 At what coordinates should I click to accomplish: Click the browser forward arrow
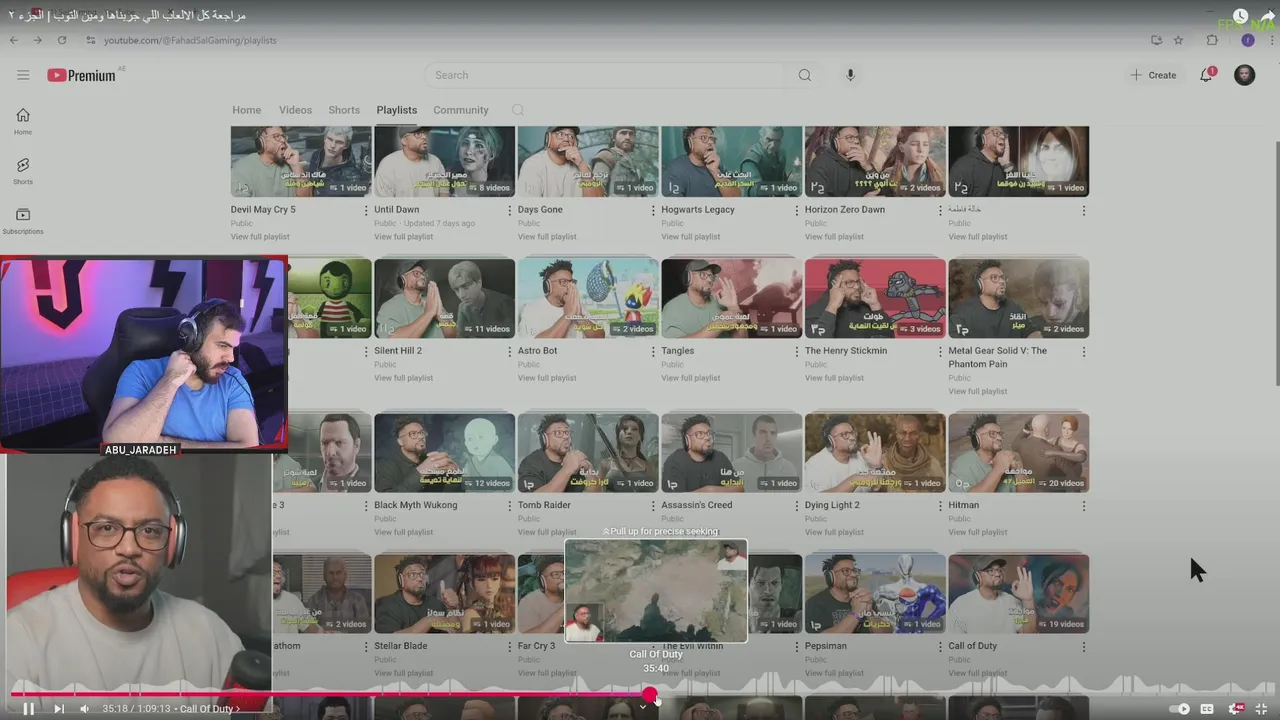tap(37, 40)
